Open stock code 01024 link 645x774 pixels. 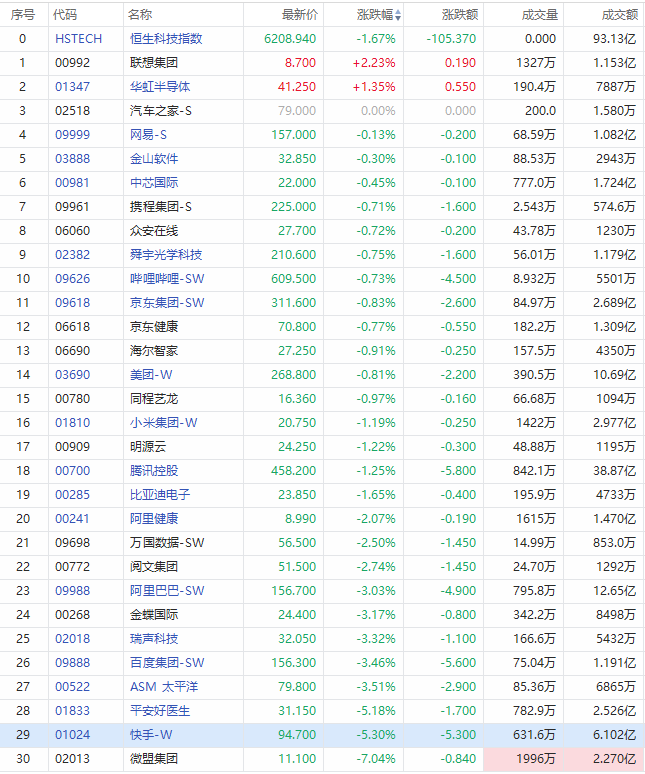pyautogui.click(x=73, y=735)
